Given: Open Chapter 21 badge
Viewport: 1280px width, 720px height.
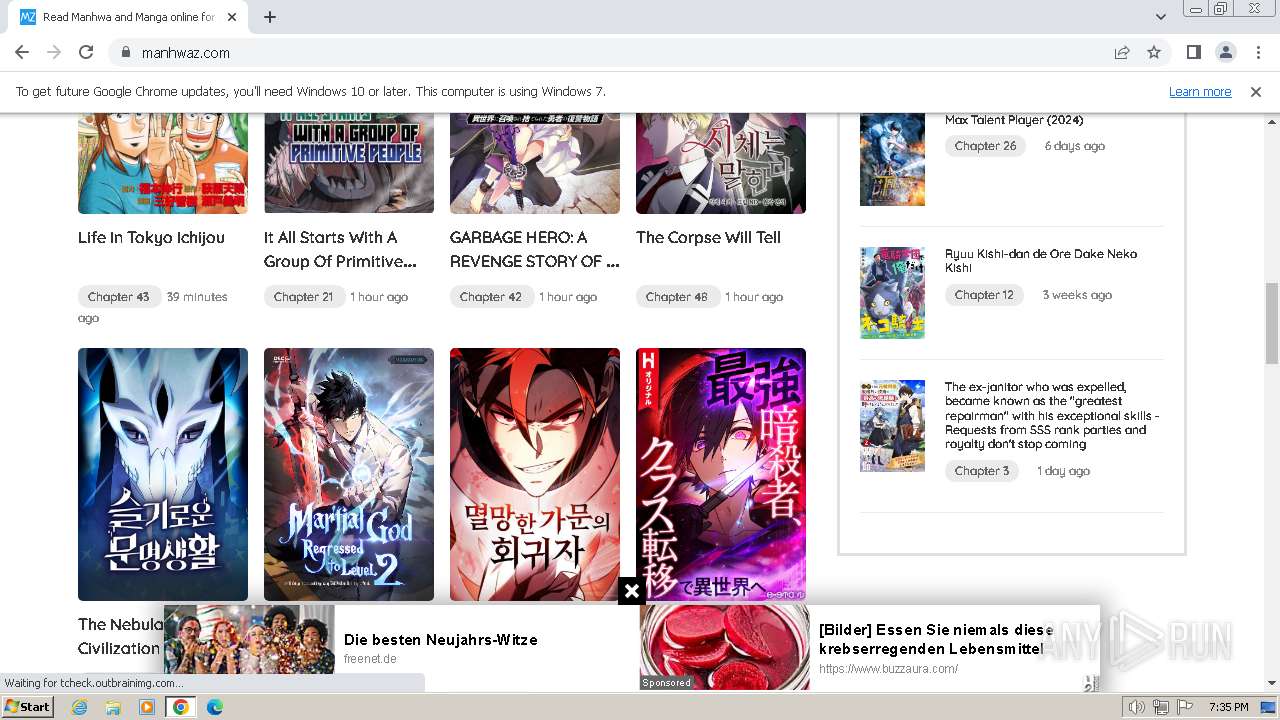Looking at the screenshot, I should (x=303, y=296).
